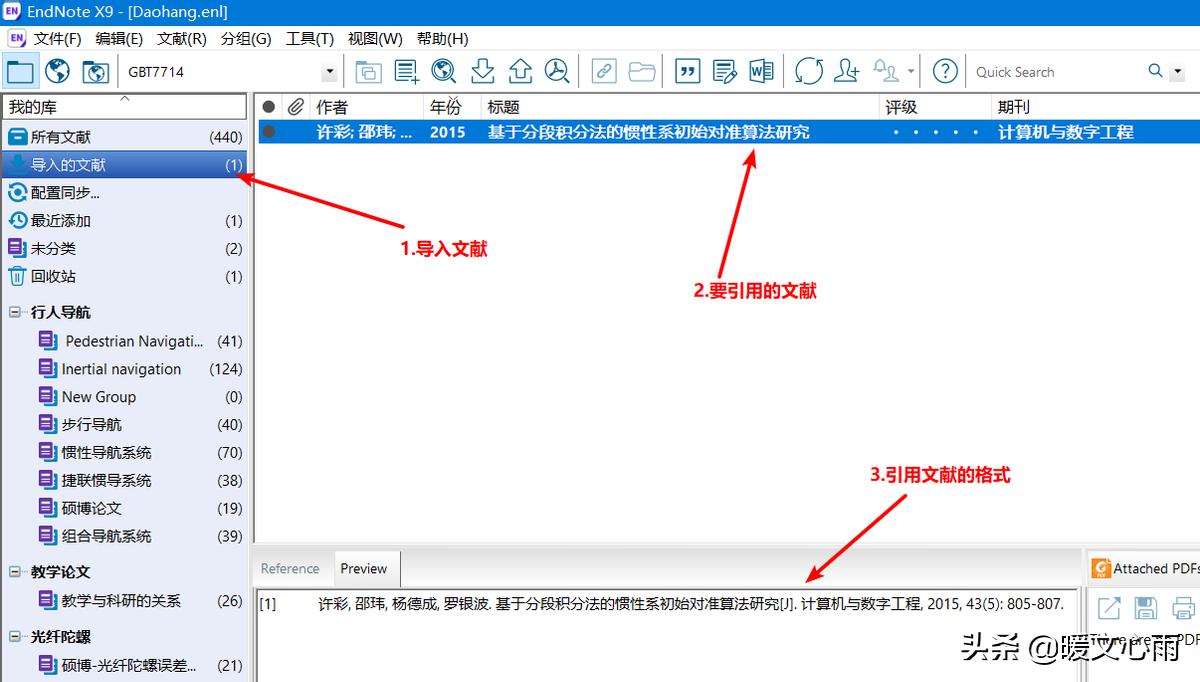Export references with the export arrow icon

pos(520,71)
